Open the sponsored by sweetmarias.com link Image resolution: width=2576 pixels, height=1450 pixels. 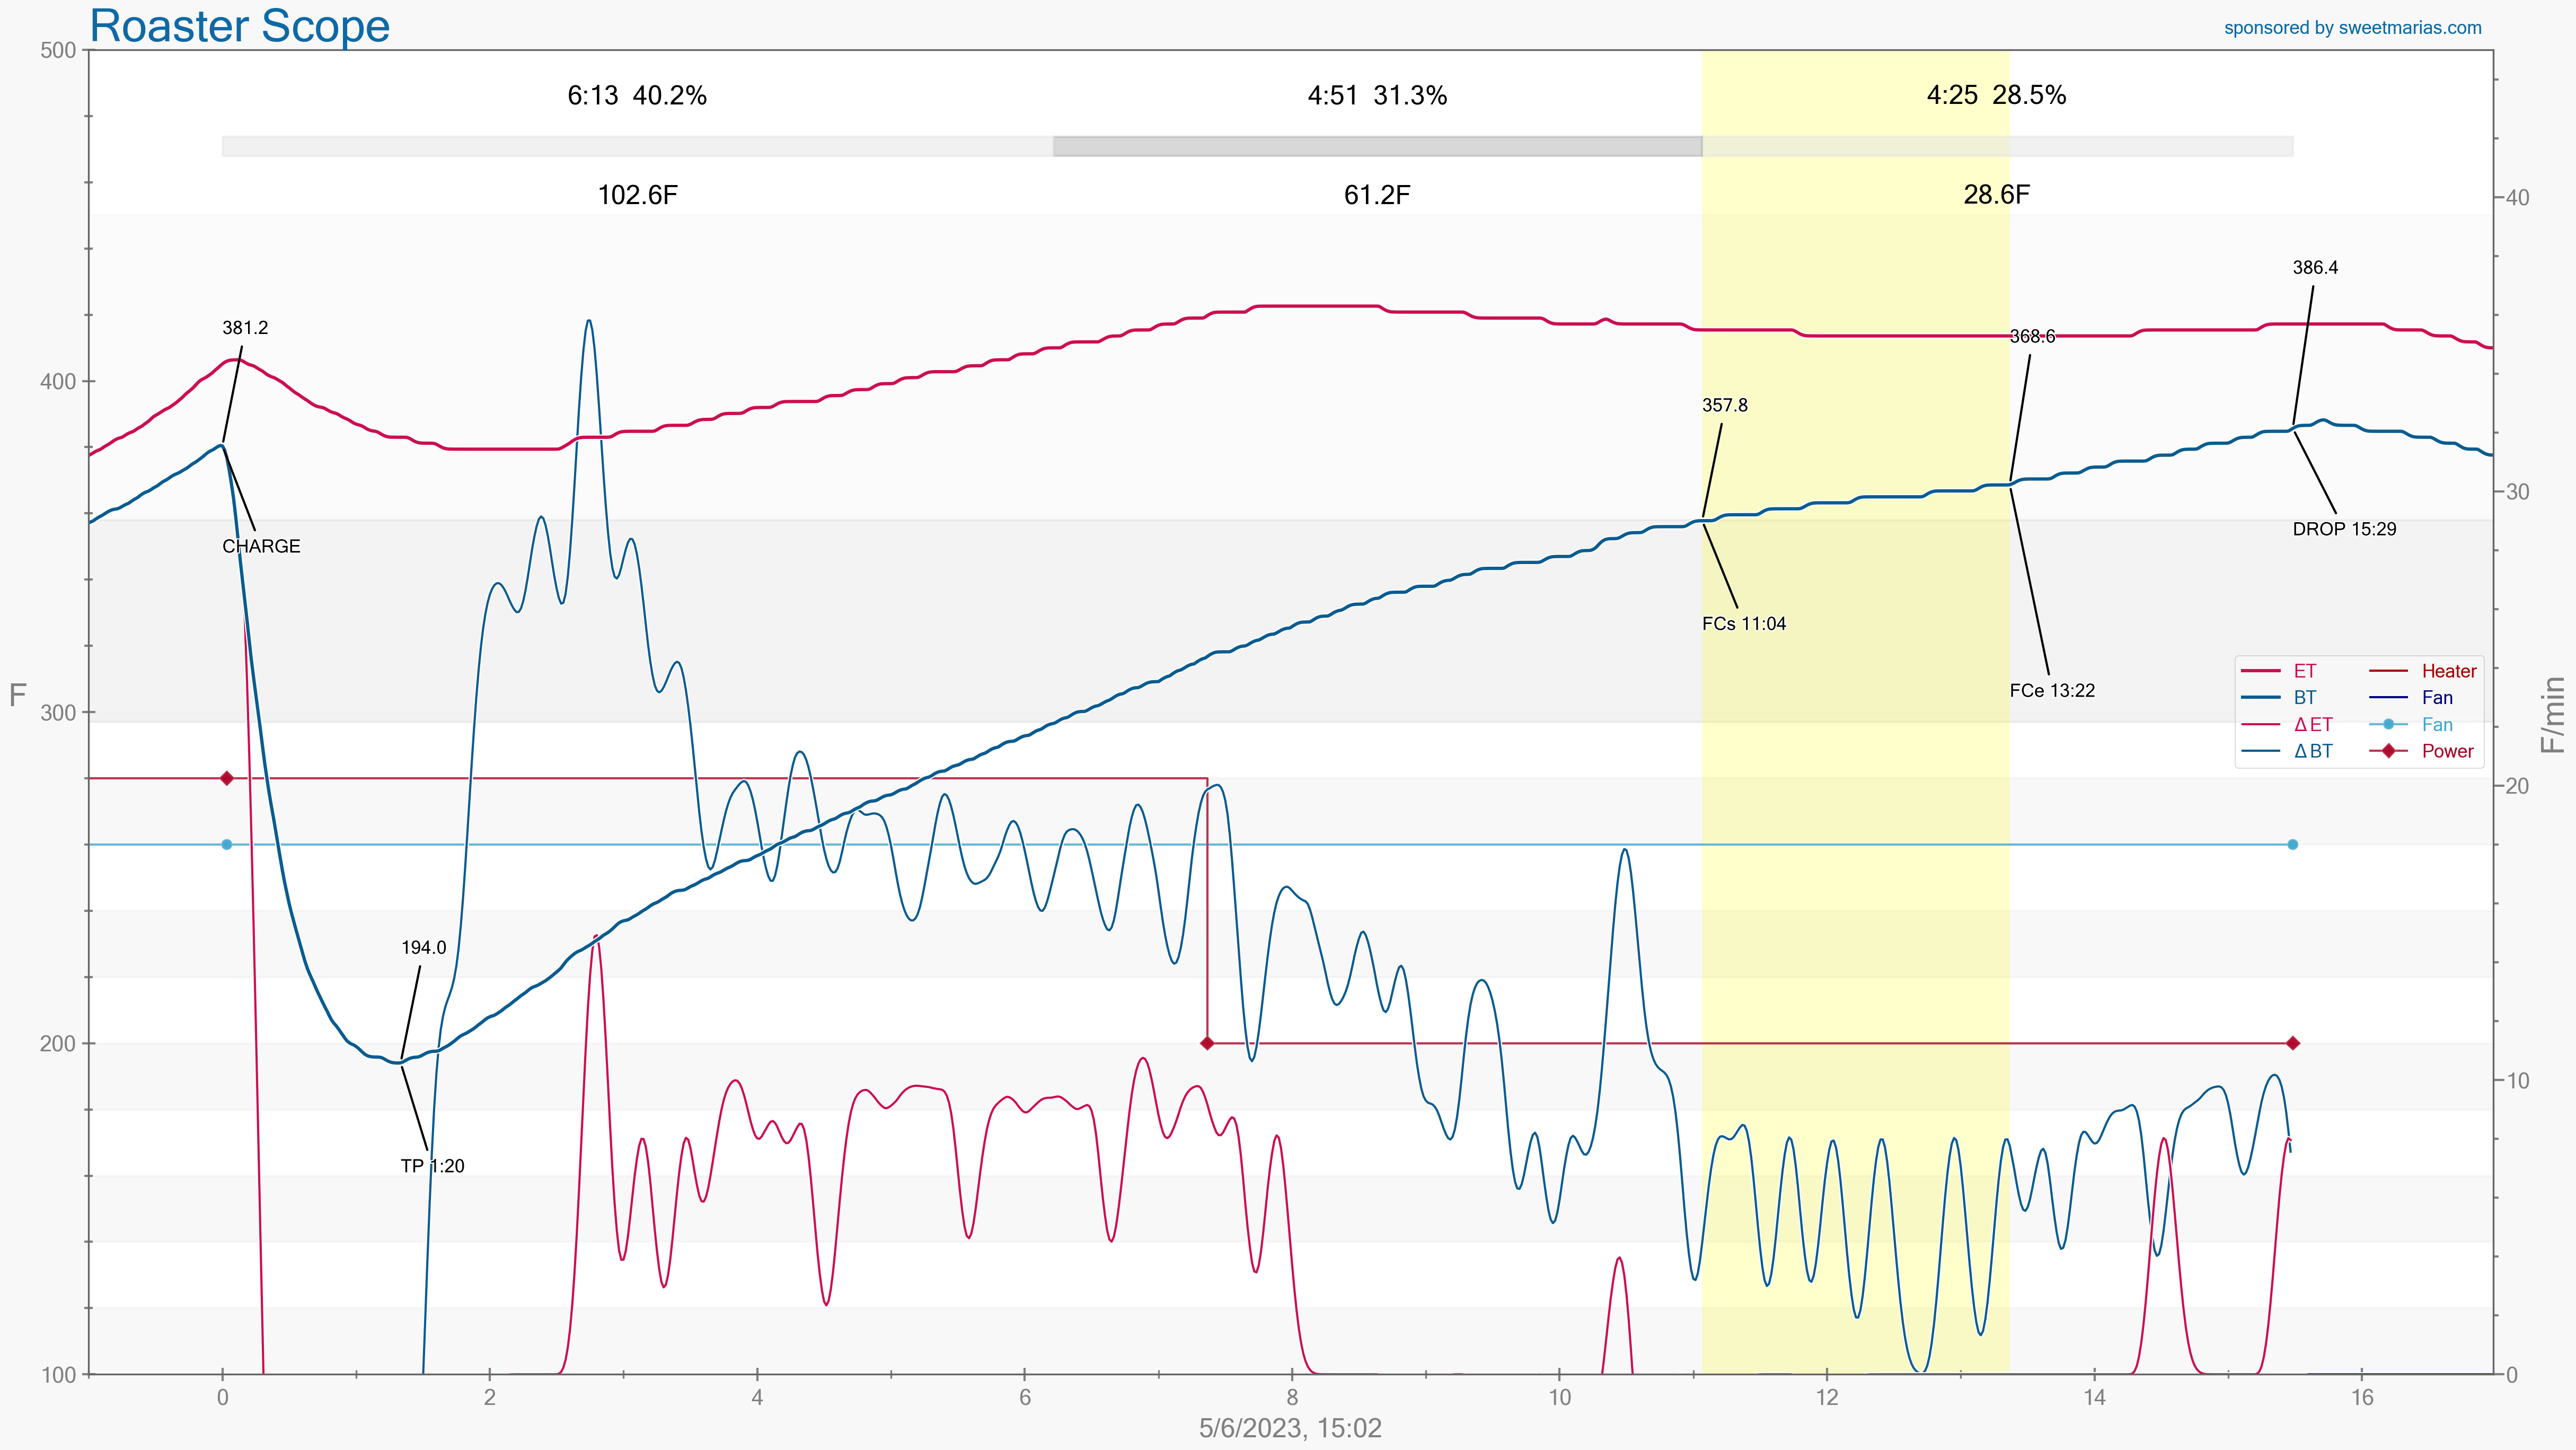[2352, 28]
